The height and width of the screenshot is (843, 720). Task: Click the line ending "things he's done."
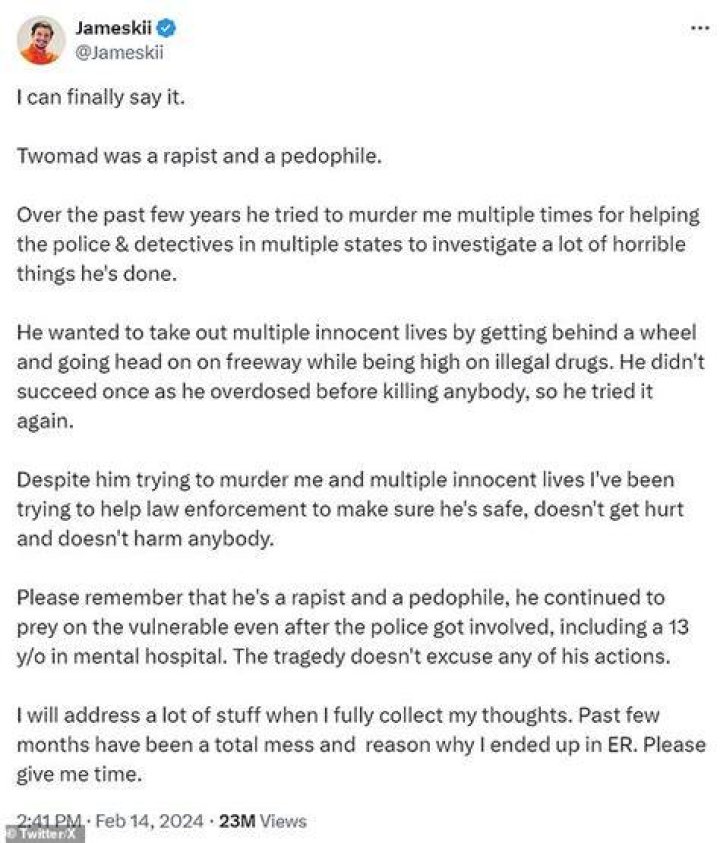pyautogui.click(x=97, y=274)
